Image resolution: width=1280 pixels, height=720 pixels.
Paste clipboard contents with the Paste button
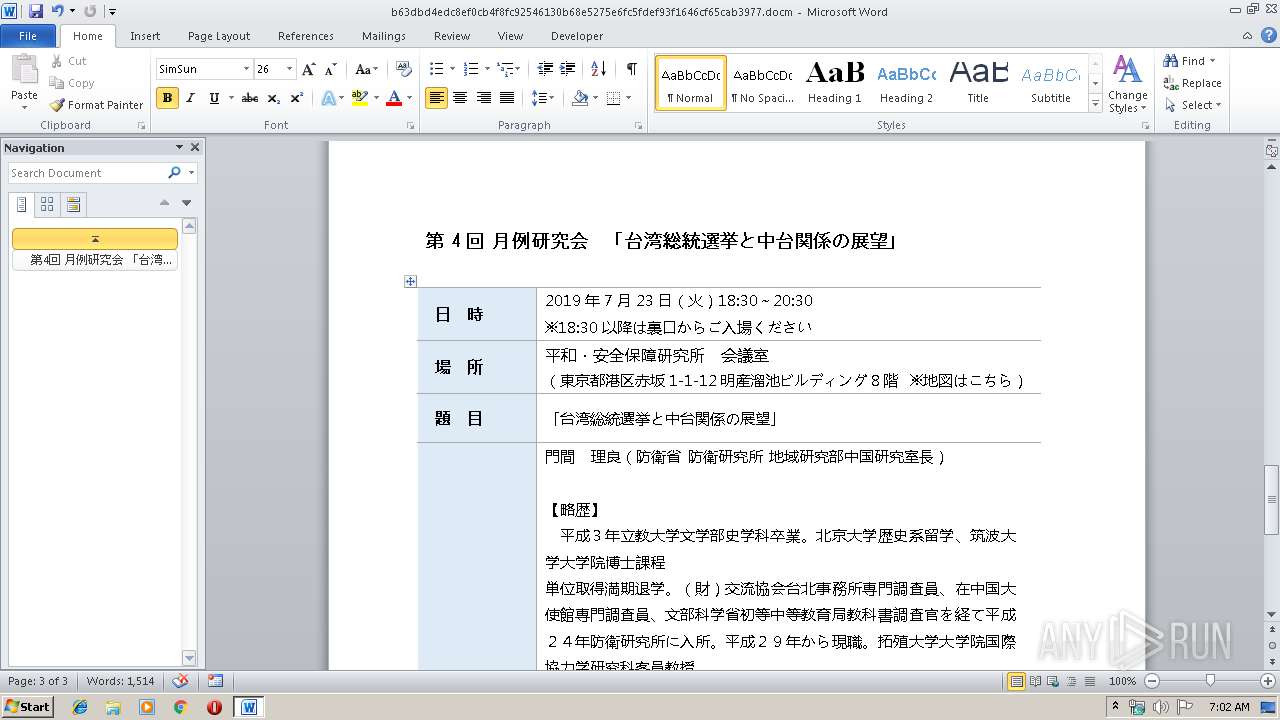click(x=24, y=80)
